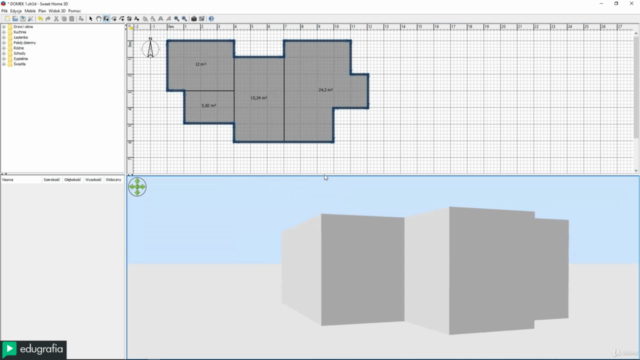Toggle italic text style icon
The height and width of the screenshot is (360, 640).
point(168,19)
